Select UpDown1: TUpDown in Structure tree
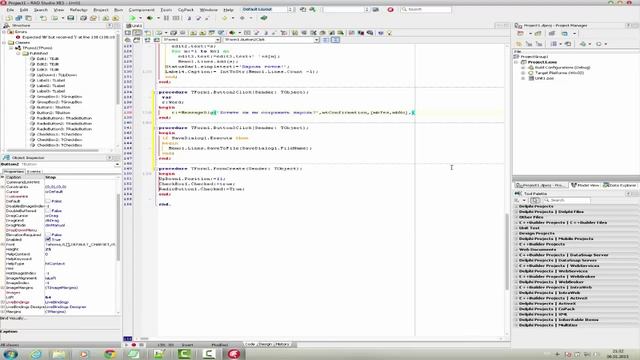640x360 pixels. [56, 75]
